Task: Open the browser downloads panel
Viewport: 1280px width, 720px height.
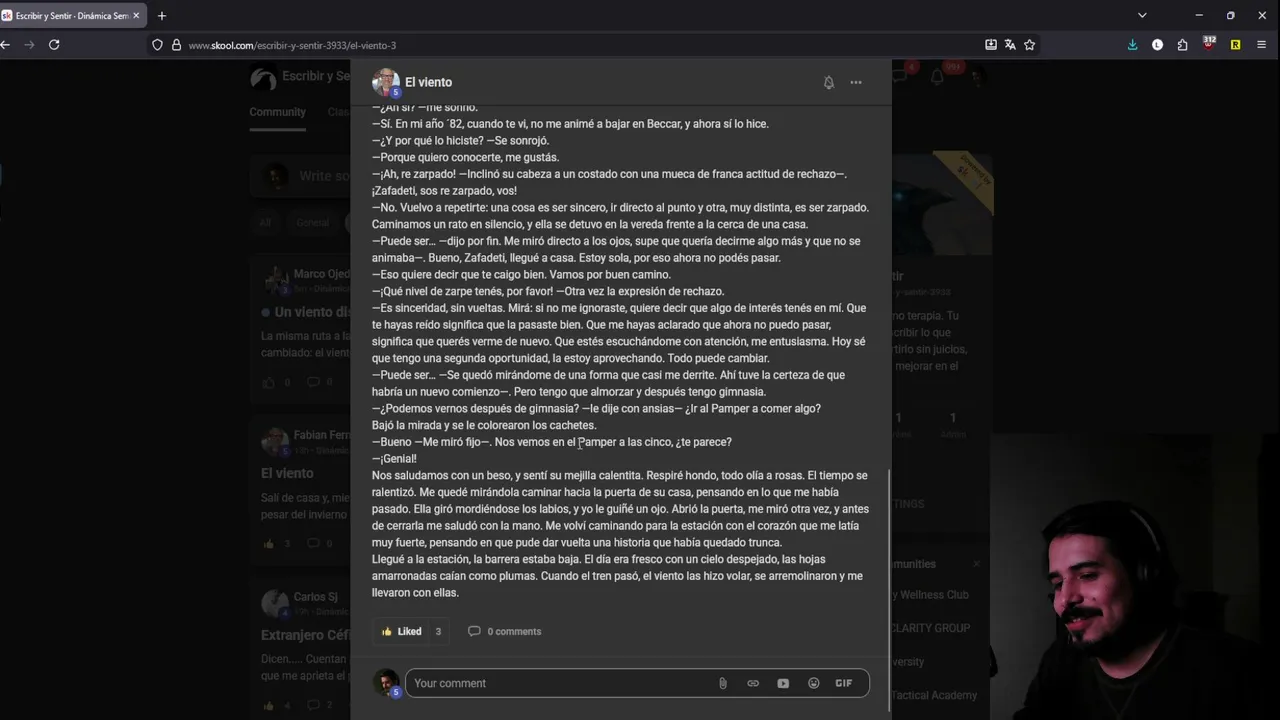Action: 1132,45
